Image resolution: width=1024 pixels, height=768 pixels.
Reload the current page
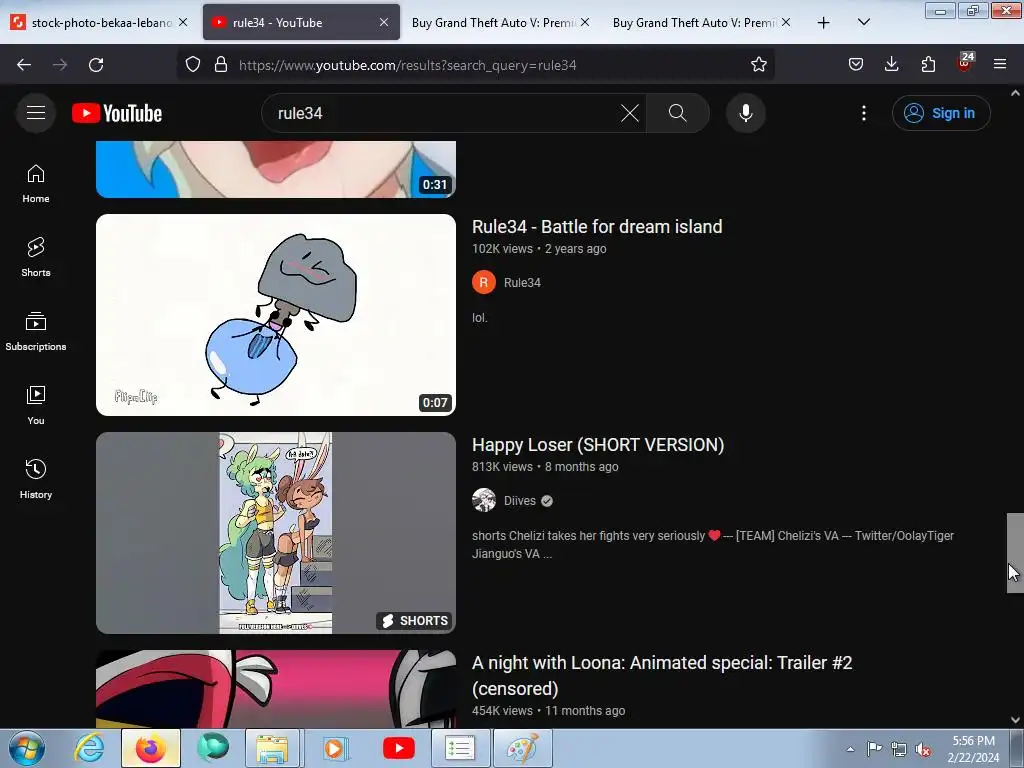click(96, 65)
